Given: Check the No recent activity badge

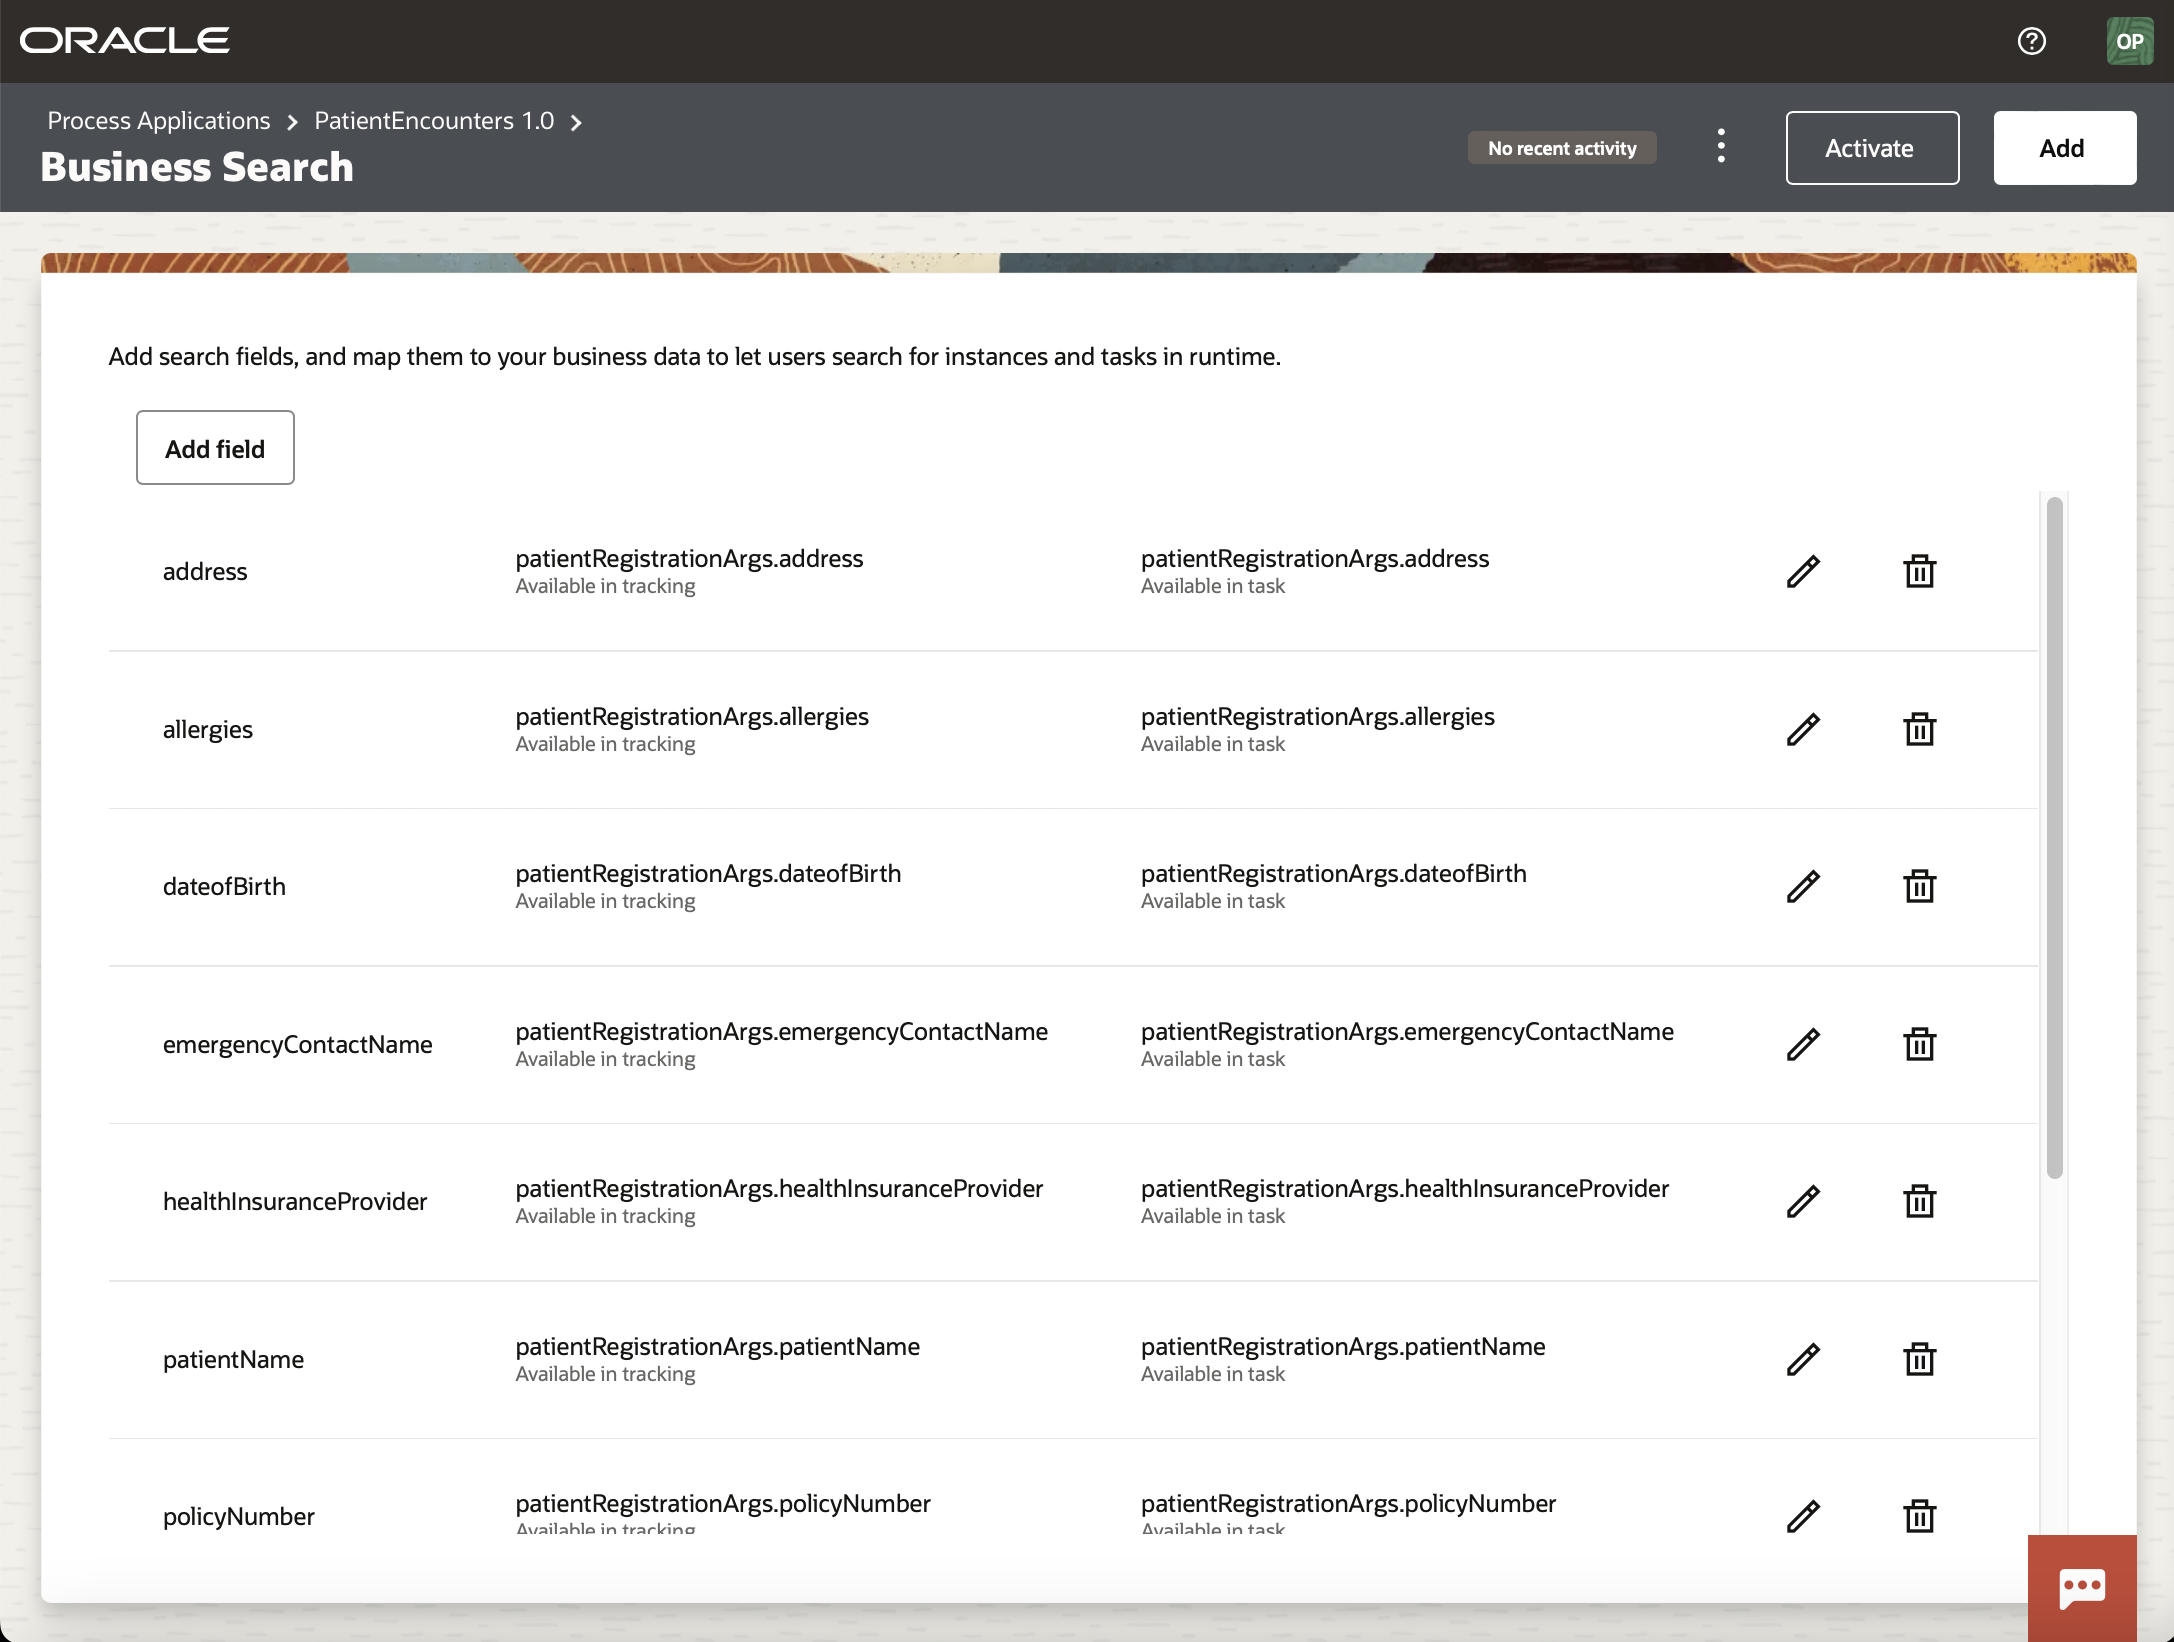Looking at the screenshot, I should coord(1561,146).
